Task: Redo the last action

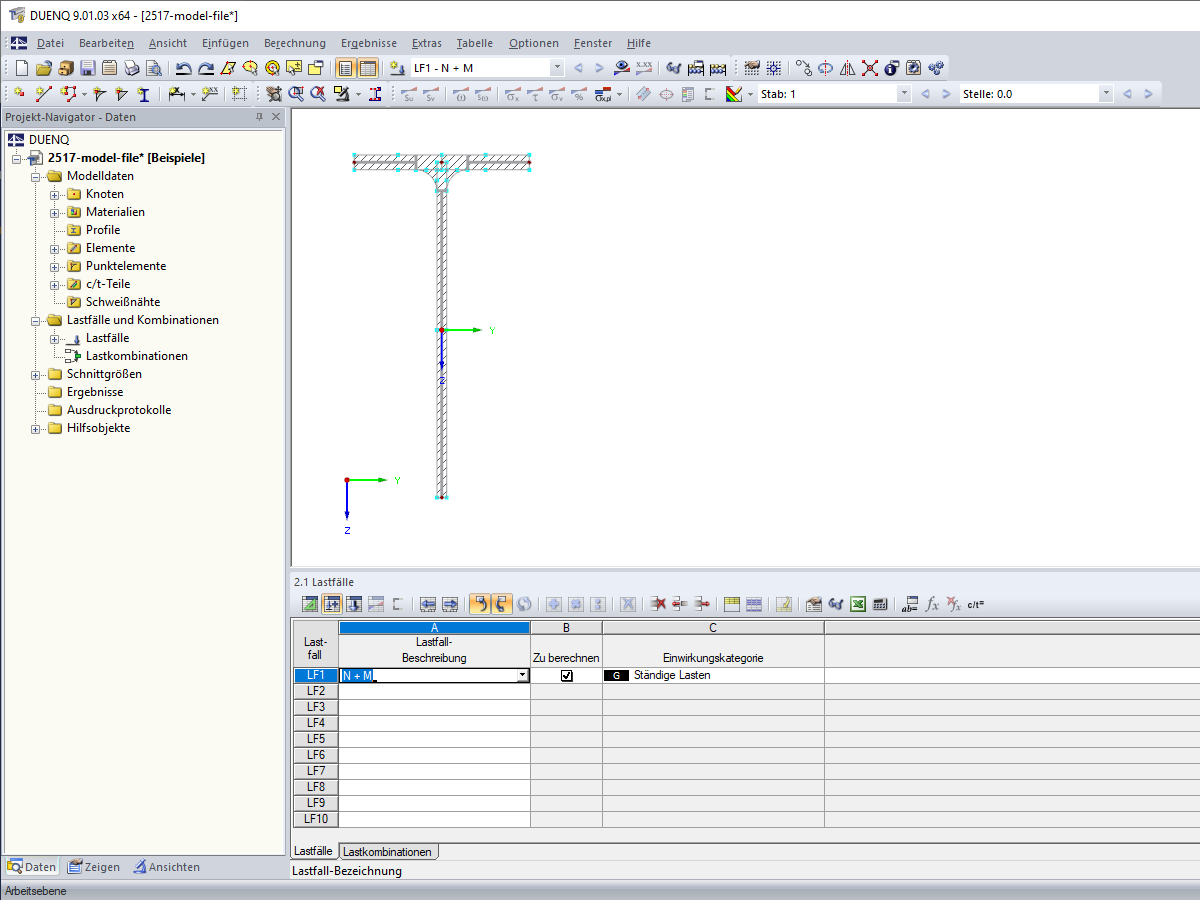Action: (x=205, y=68)
